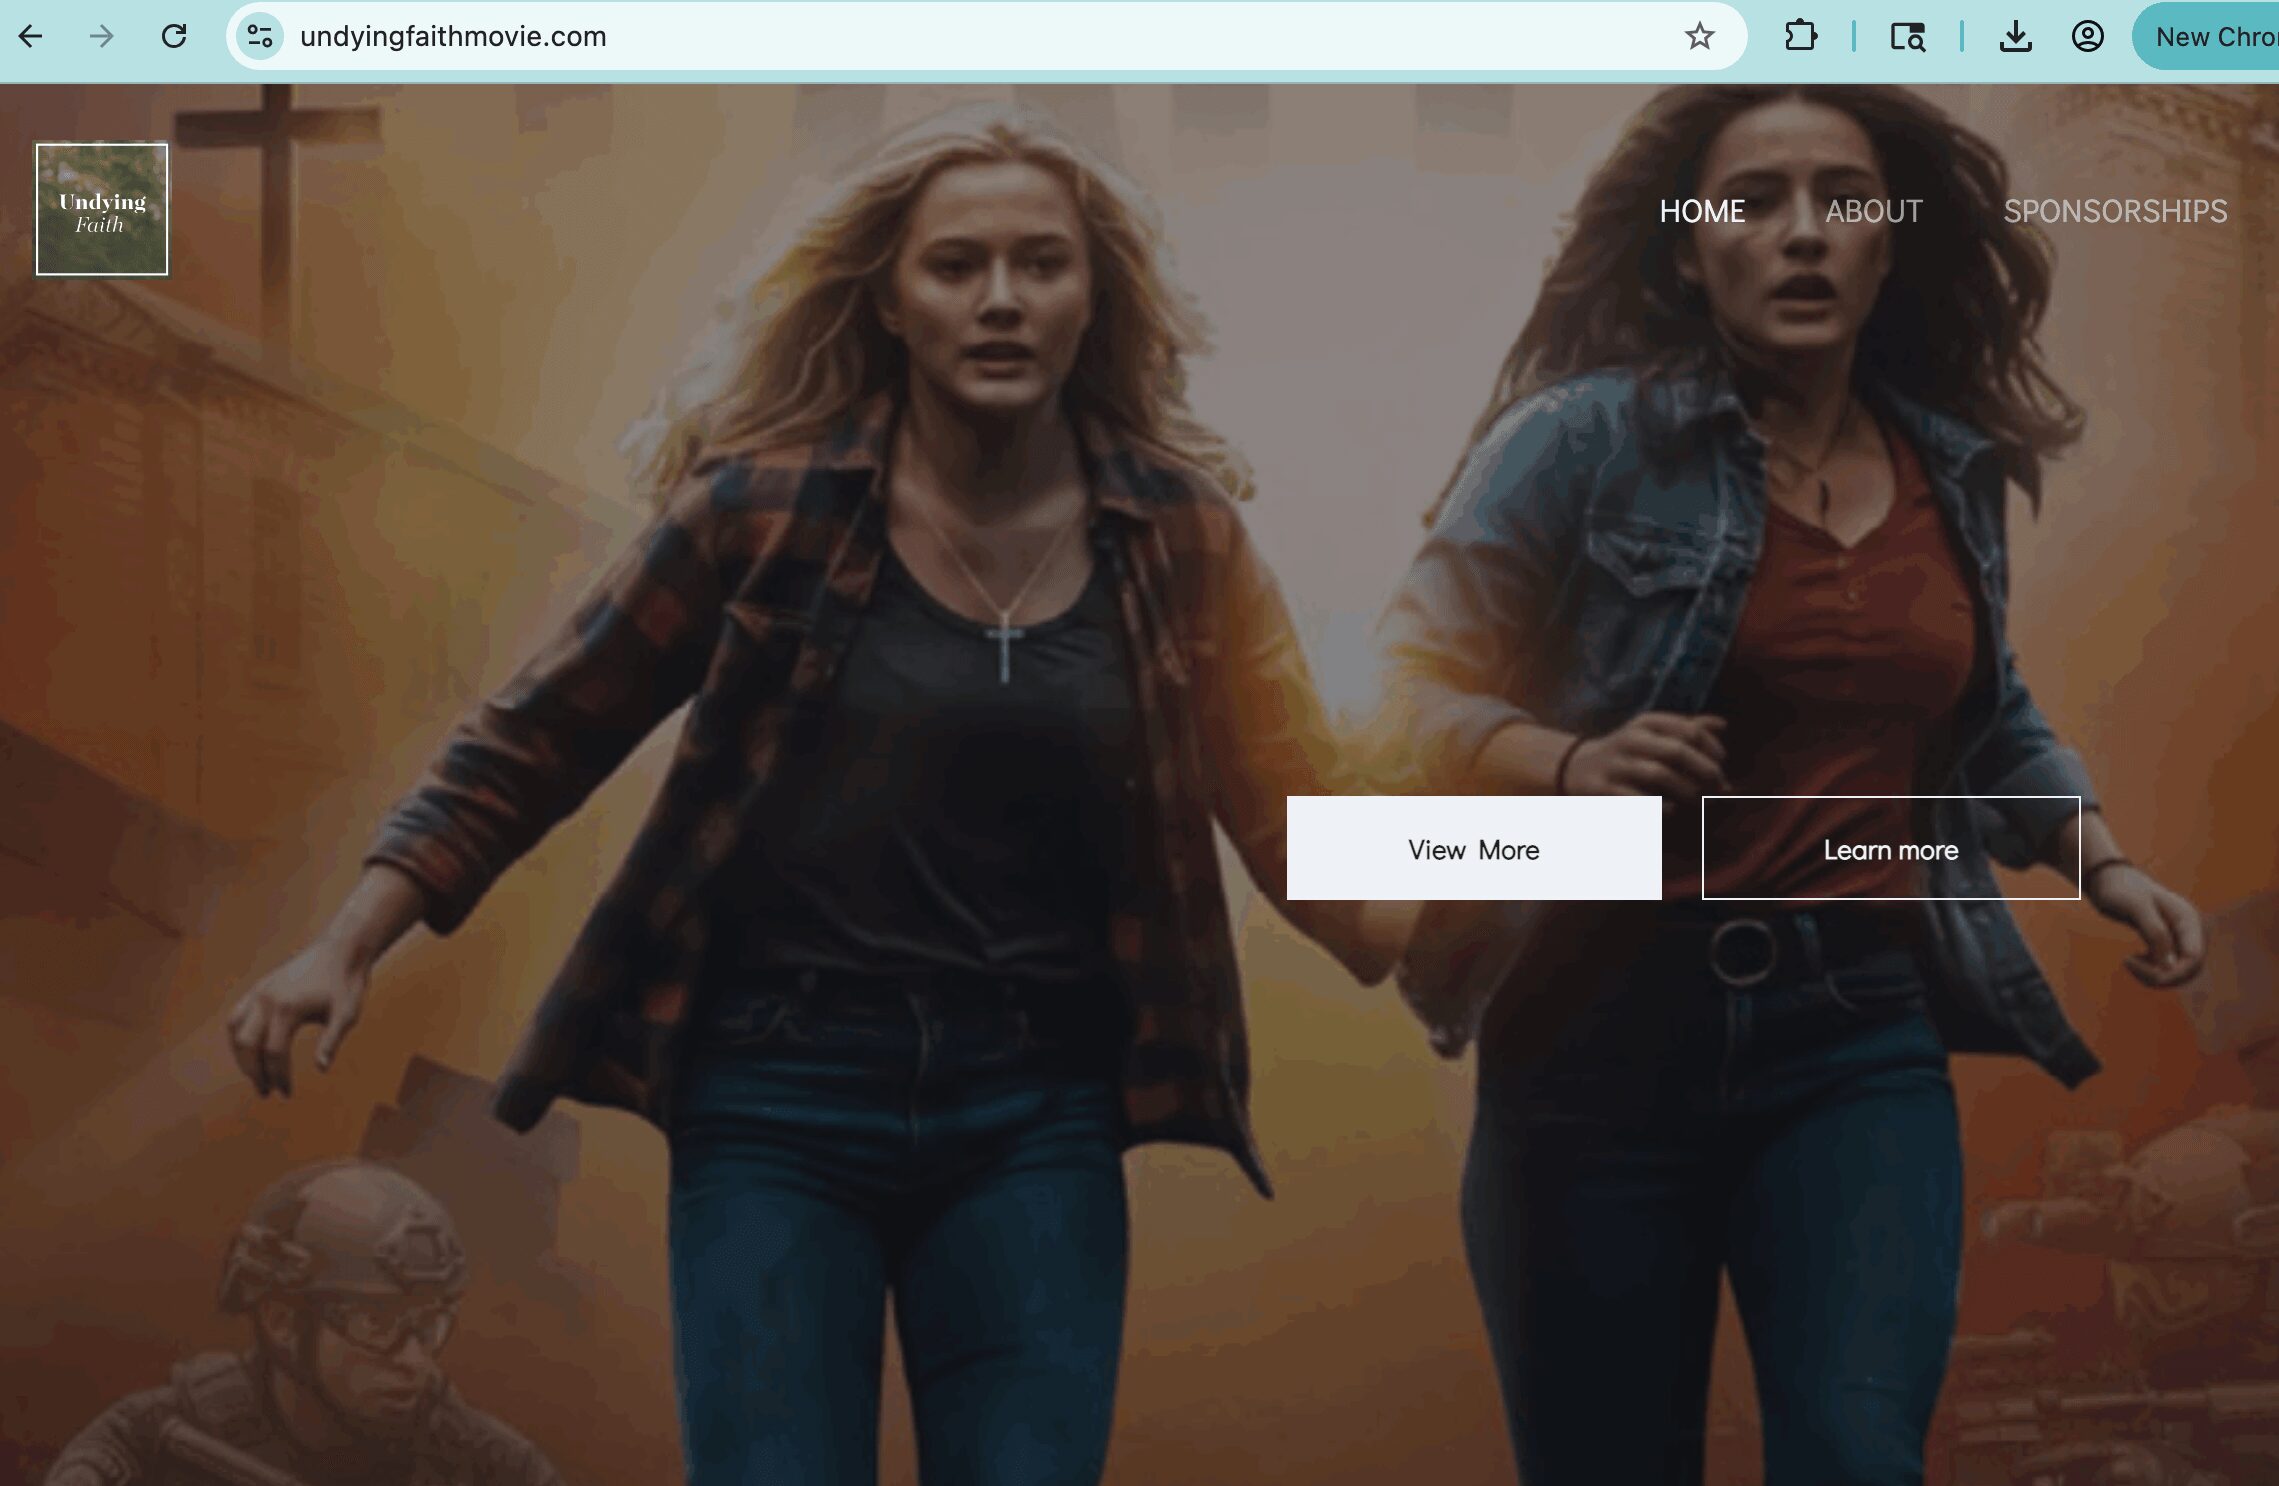The width and height of the screenshot is (2279, 1486).
Task: Click the Undying Faith logo
Action: [x=102, y=209]
